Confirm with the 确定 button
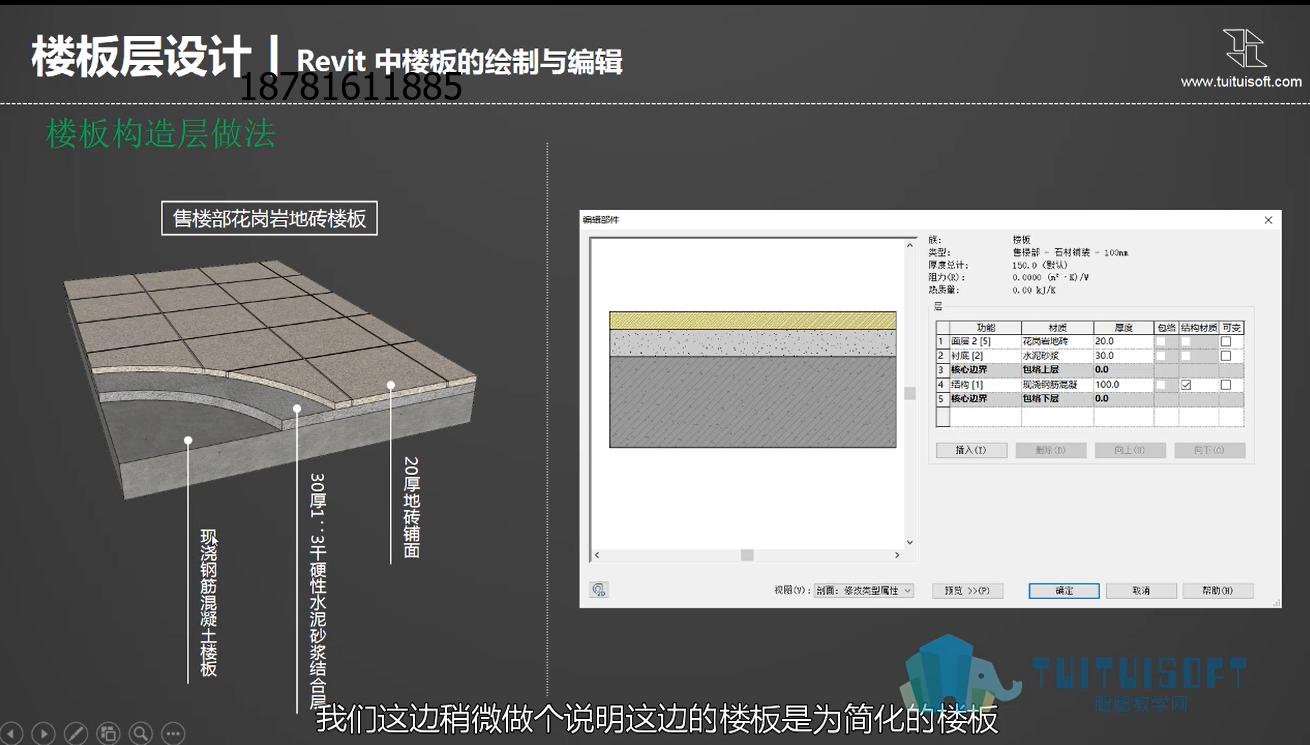 [x=1064, y=591]
